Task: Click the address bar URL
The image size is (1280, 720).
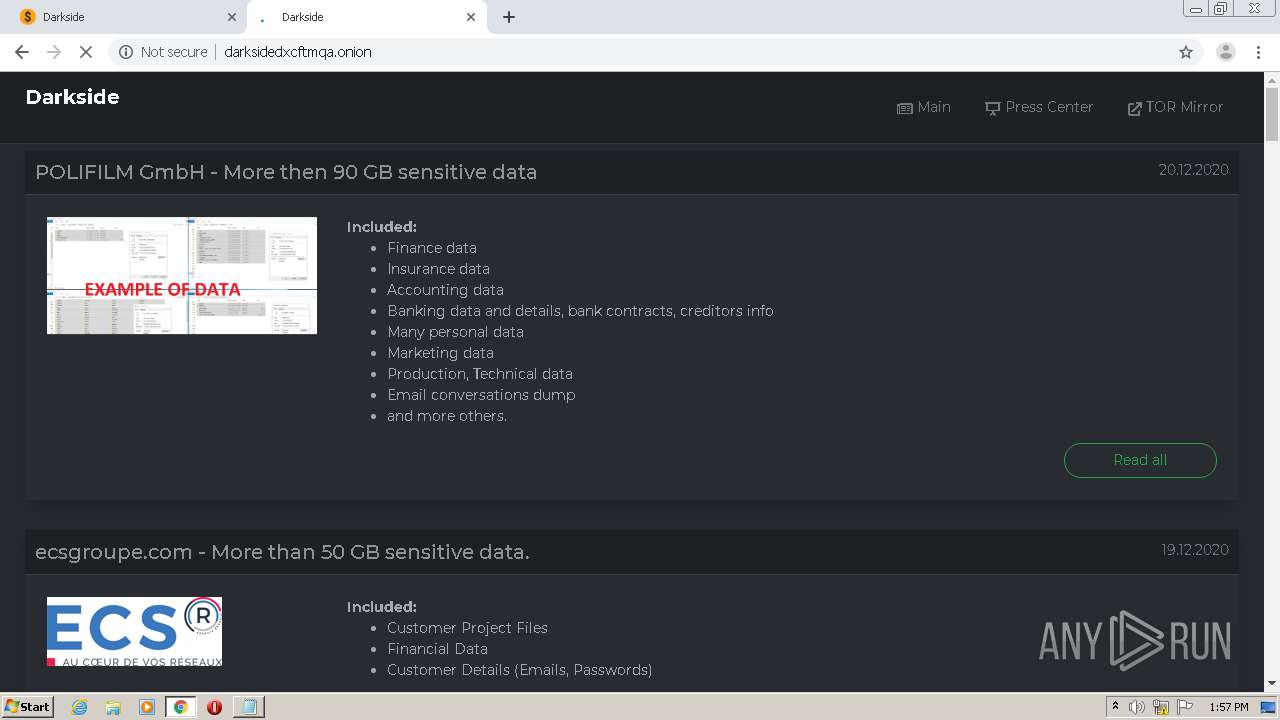Action: coord(298,52)
